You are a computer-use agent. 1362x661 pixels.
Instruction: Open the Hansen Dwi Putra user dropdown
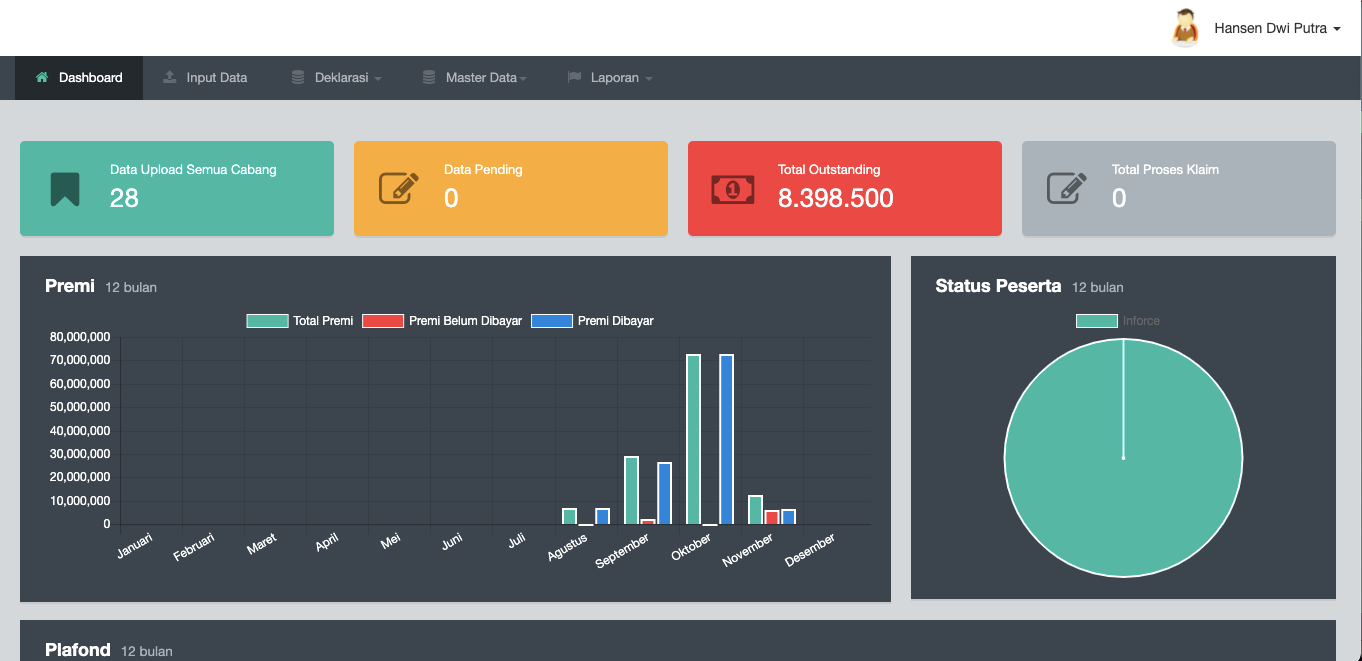click(x=1277, y=28)
